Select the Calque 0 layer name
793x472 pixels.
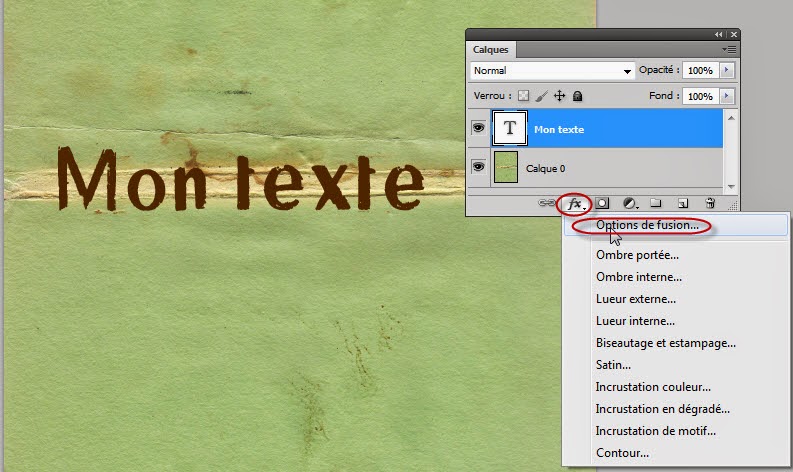[x=545, y=168]
